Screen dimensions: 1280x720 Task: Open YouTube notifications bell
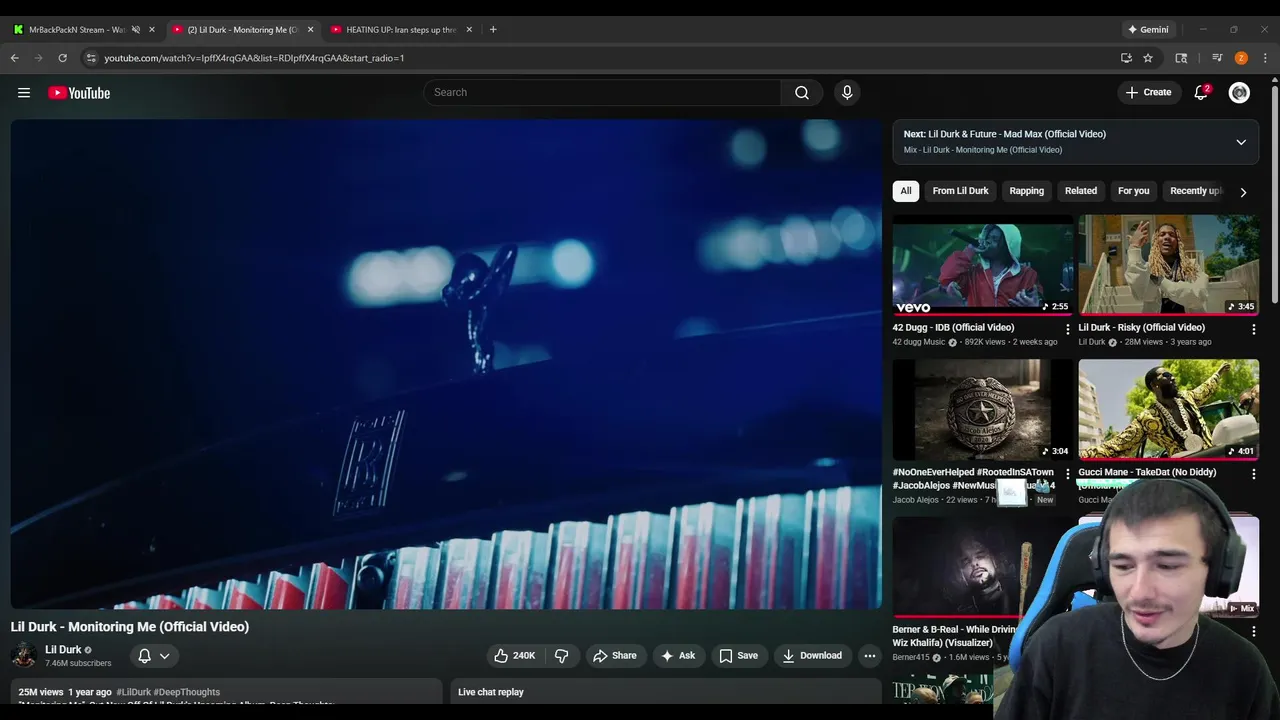pos(1201,92)
